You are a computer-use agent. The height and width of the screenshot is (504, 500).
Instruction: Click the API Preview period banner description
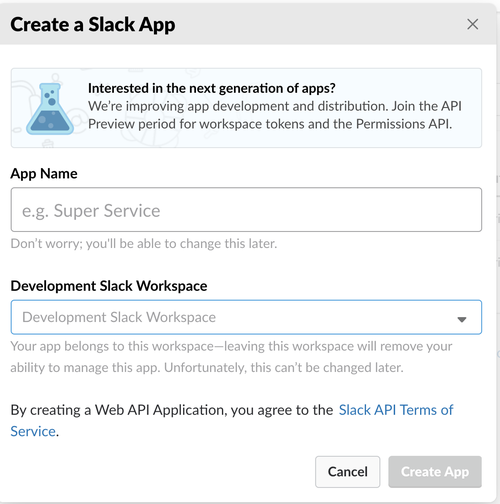275,115
